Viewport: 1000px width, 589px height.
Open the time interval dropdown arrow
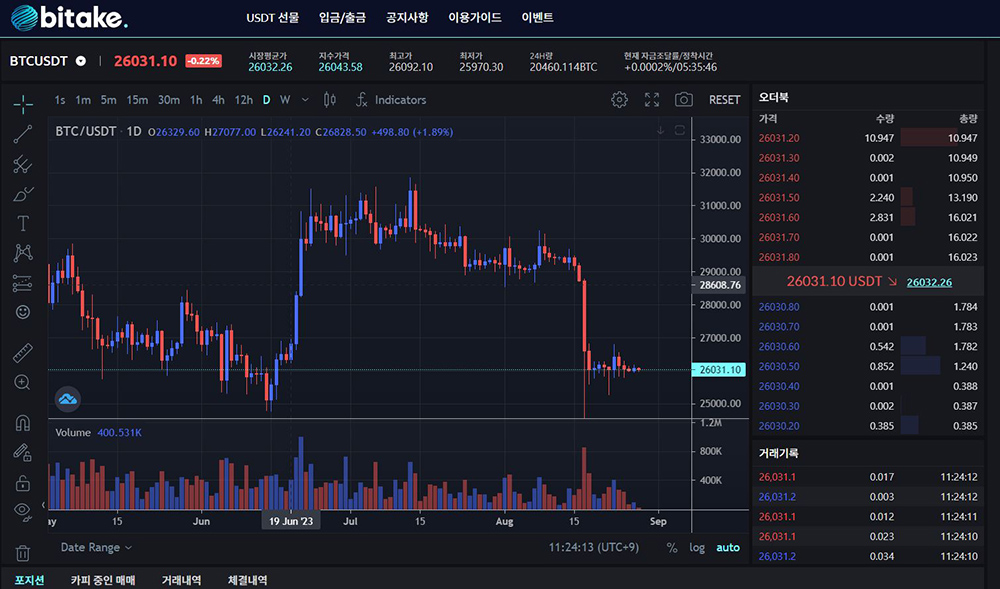point(304,100)
